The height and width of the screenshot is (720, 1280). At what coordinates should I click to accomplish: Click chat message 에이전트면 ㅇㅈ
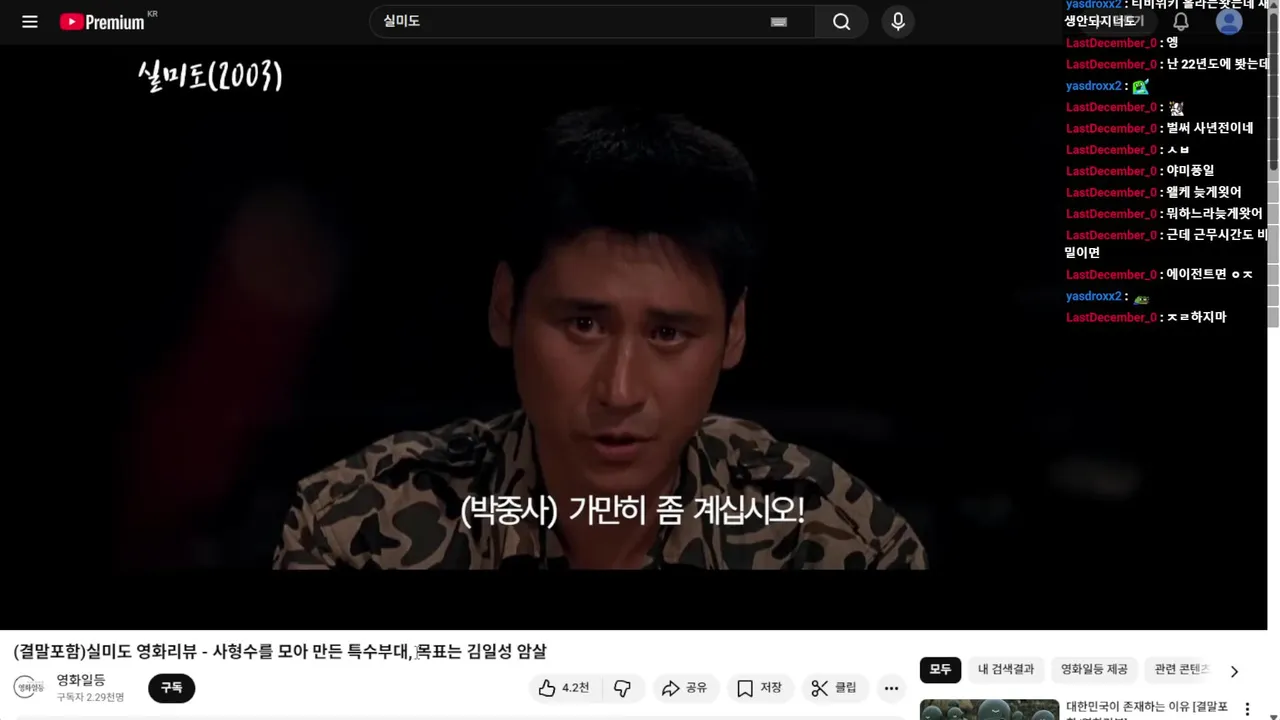1209,274
